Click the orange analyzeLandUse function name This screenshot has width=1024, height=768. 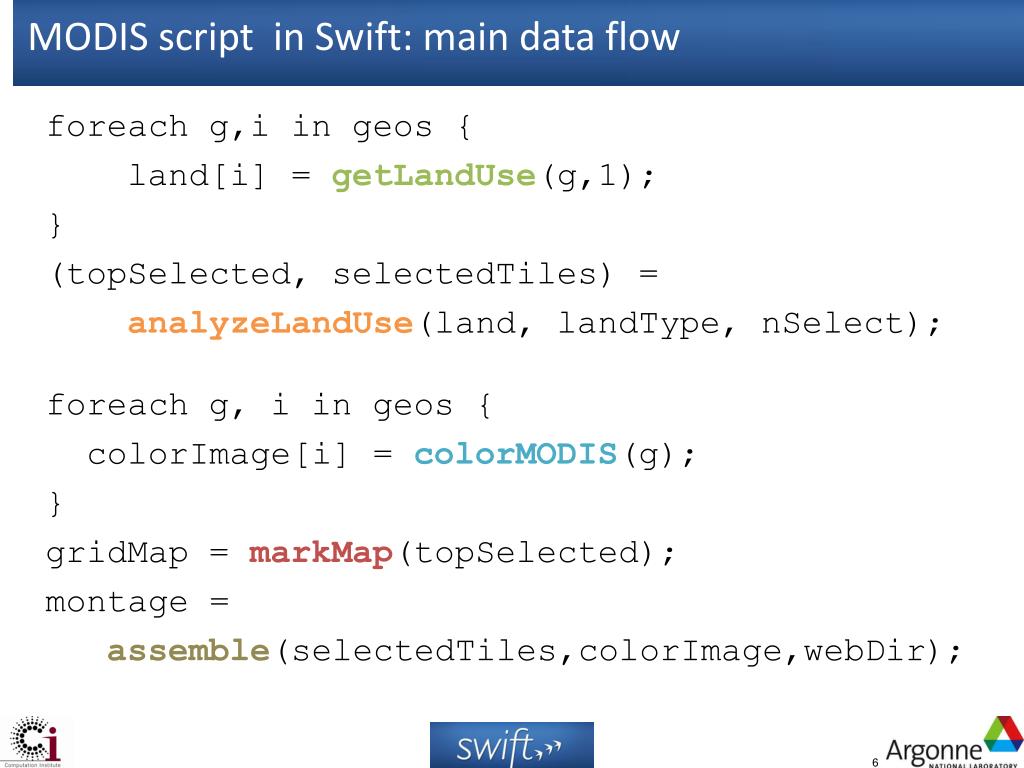pos(270,324)
